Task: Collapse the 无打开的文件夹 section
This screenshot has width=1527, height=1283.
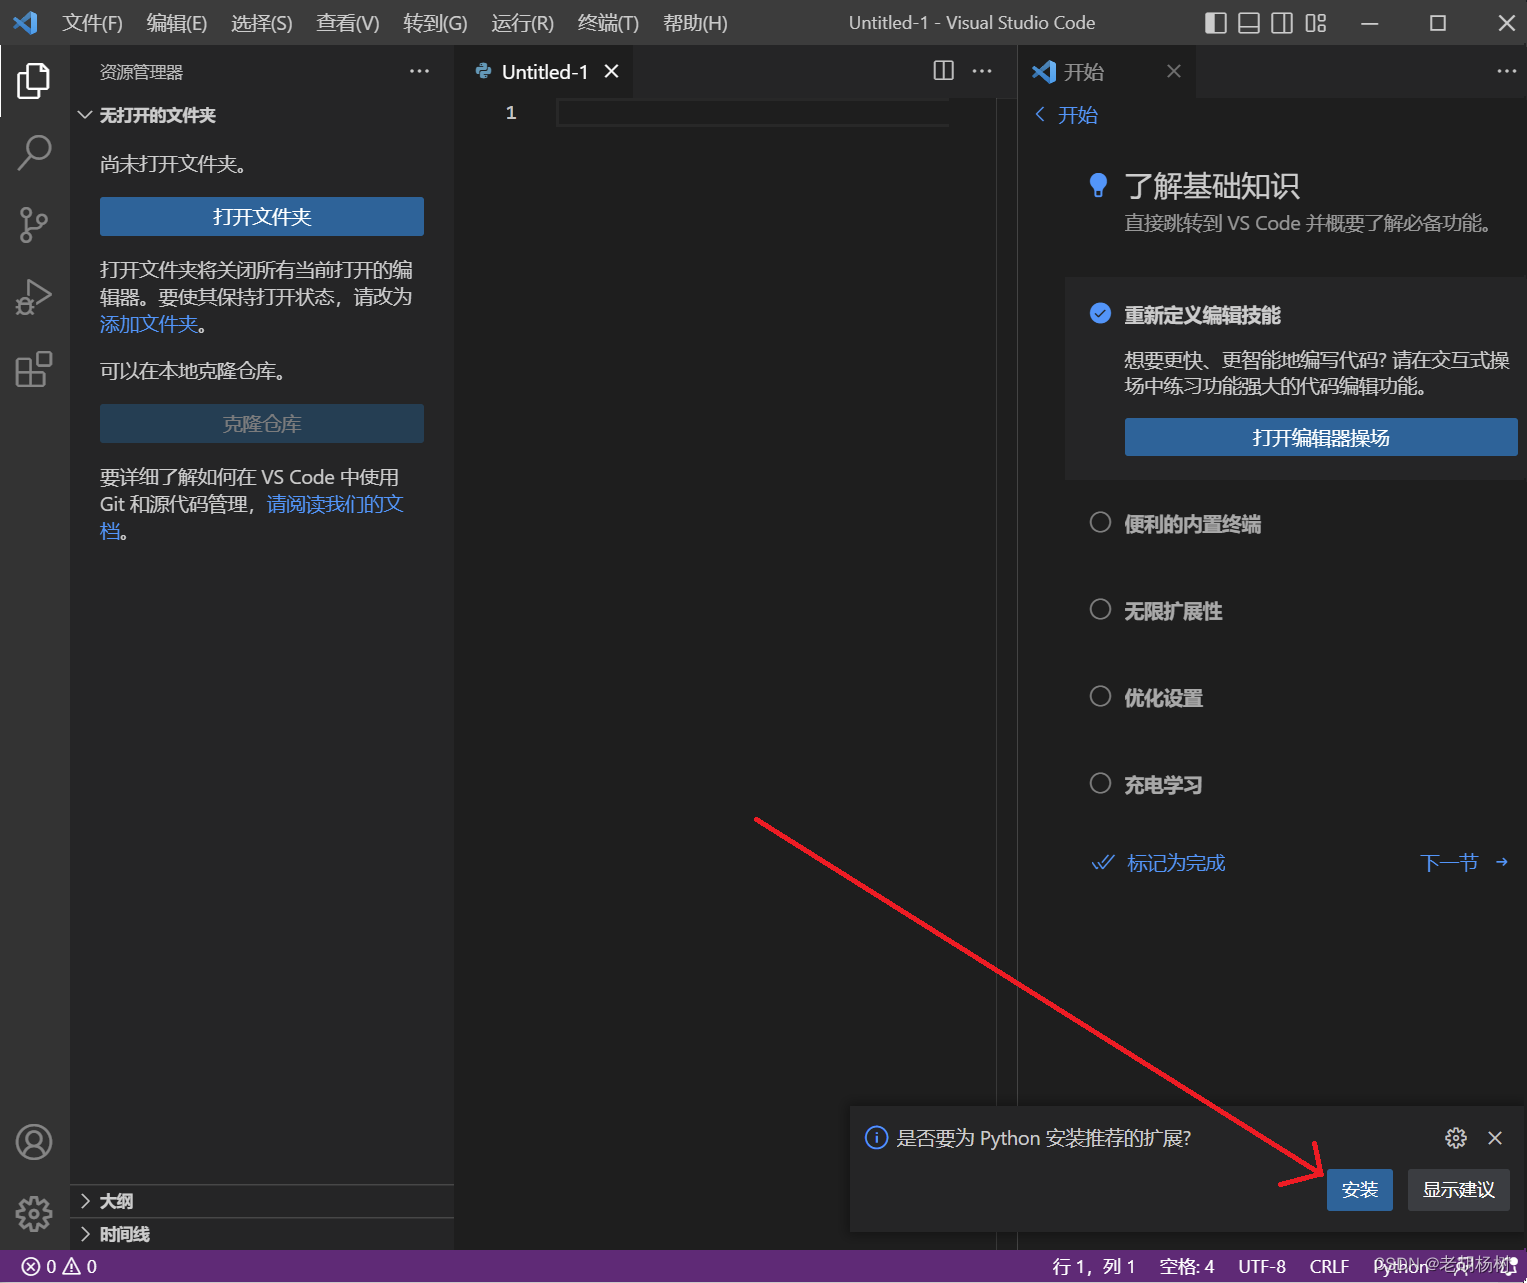Action: point(262,115)
